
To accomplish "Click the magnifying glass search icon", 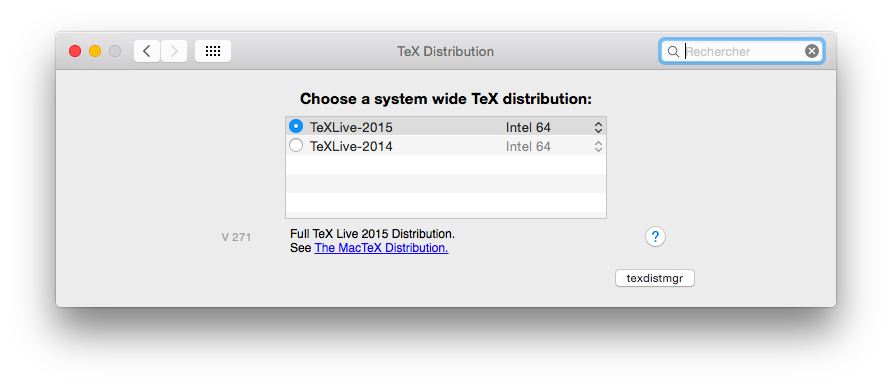I will pyautogui.click(x=673, y=52).
